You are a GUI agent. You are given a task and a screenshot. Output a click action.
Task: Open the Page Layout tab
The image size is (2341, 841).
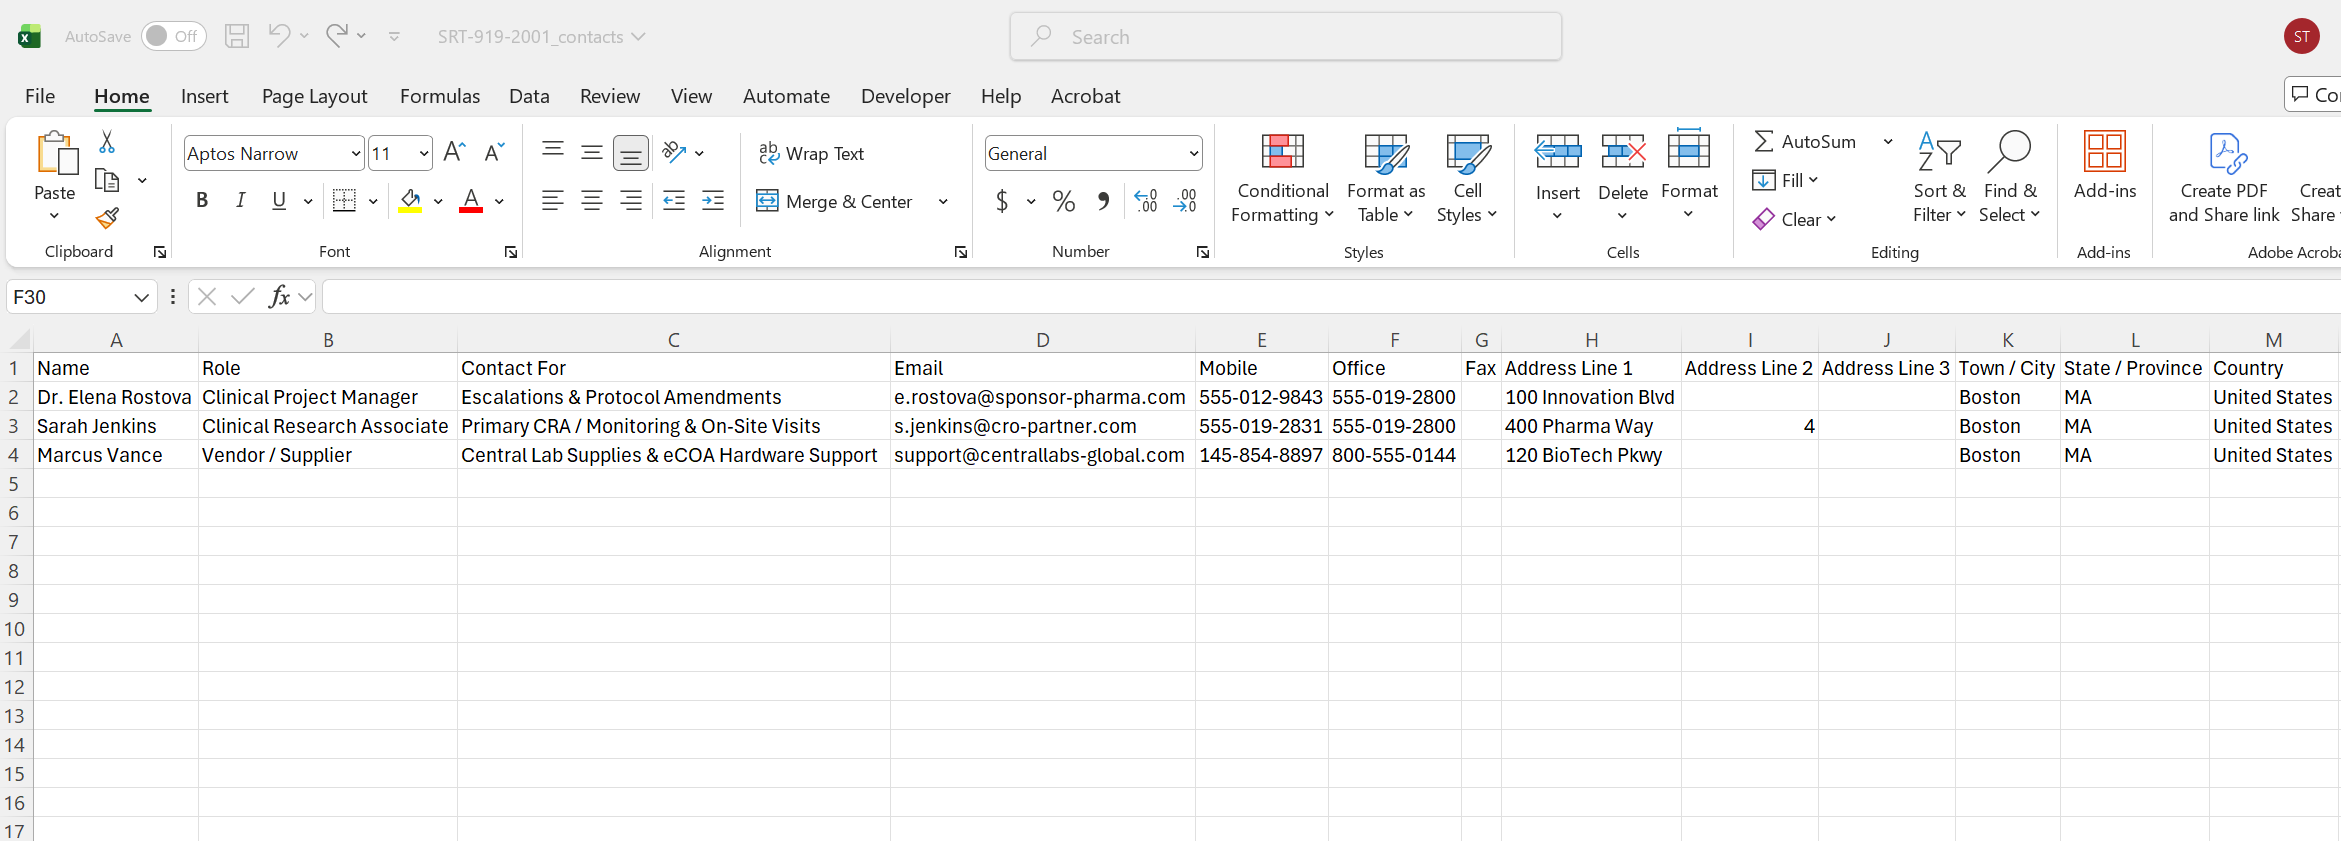point(314,96)
